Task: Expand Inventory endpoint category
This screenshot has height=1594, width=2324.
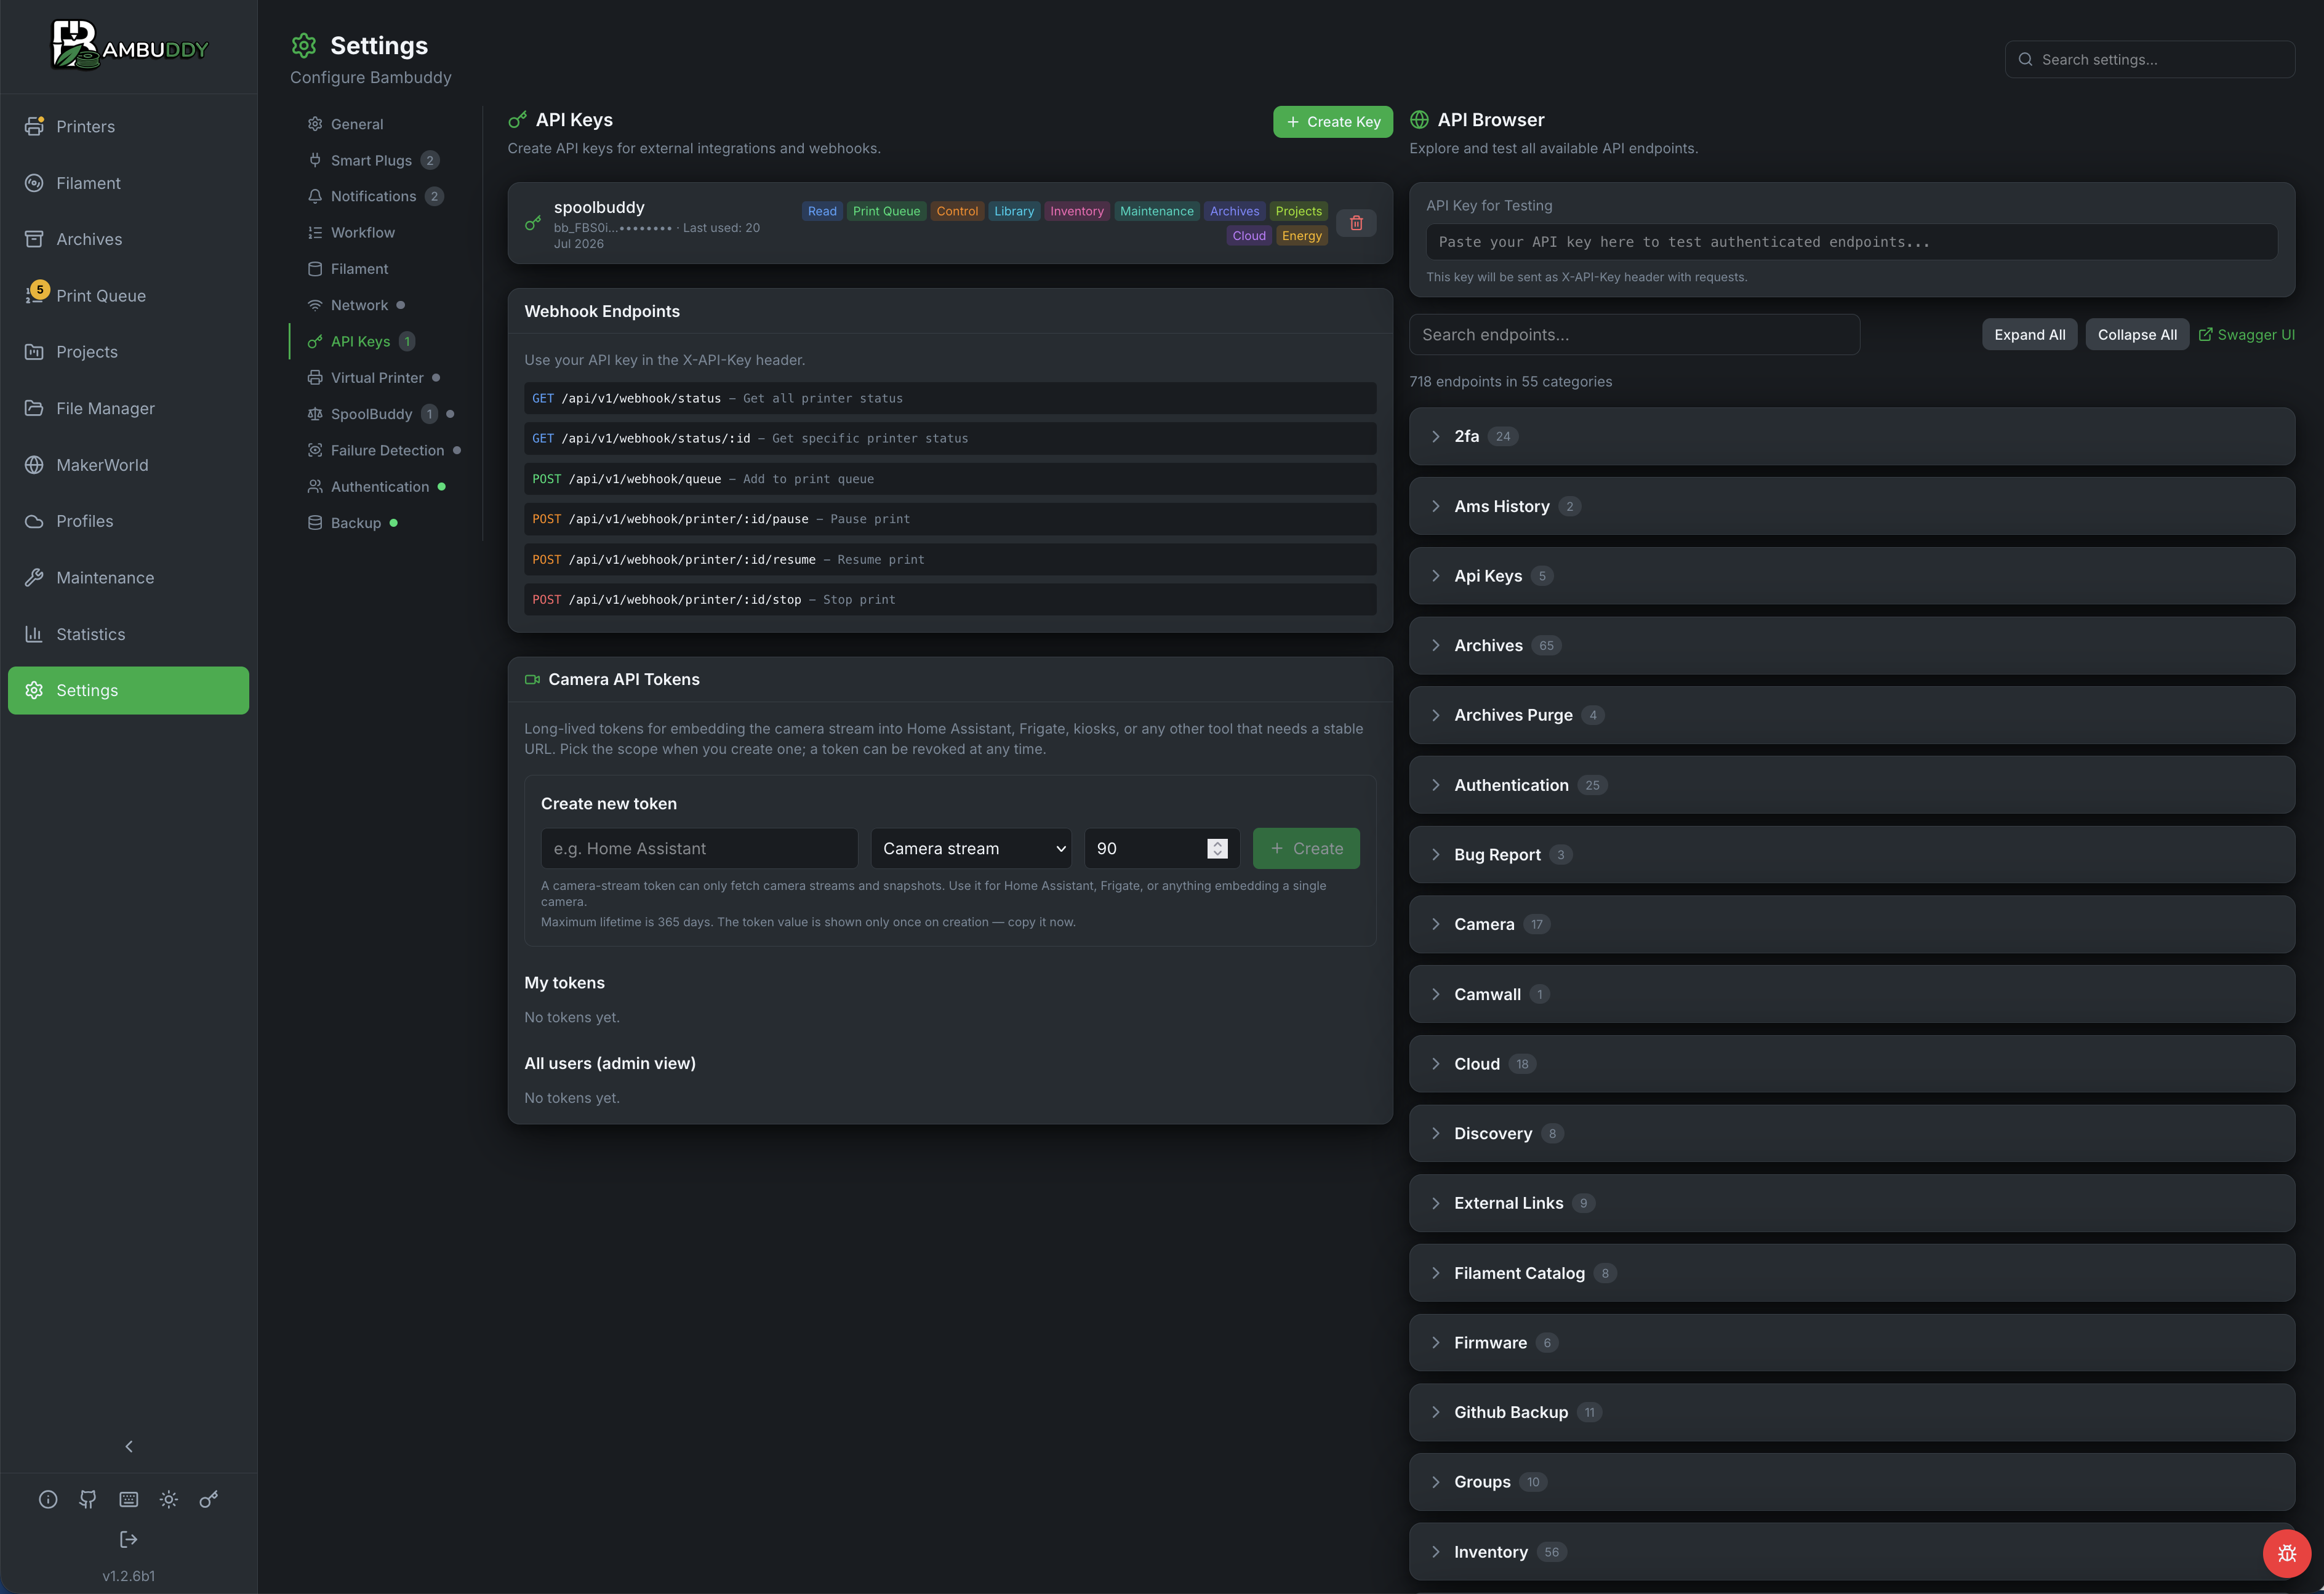Action: coord(1852,1552)
